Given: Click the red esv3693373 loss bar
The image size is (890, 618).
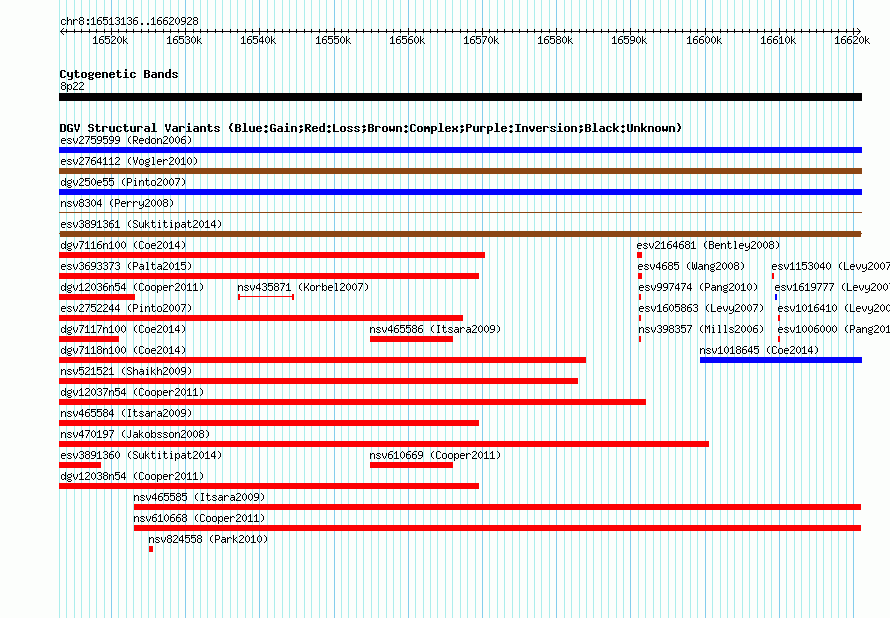Looking at the screenshot, I should [x=269, y=276].
